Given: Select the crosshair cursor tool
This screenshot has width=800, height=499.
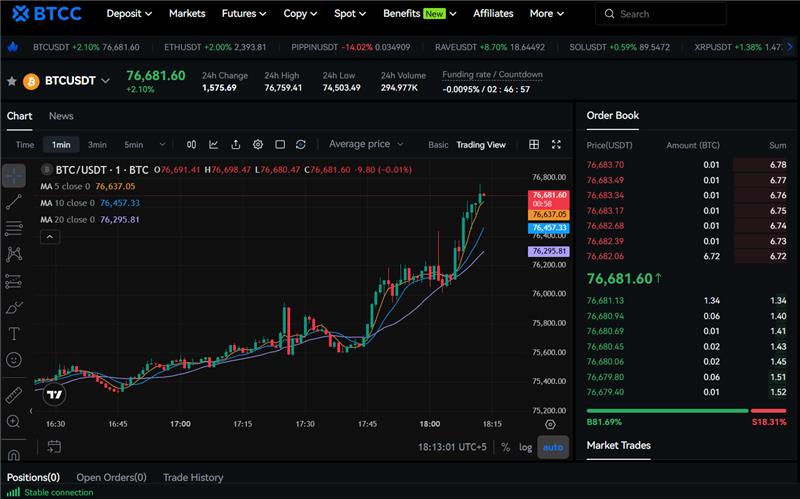Looking at the screenshot, I should pos(14,176).
